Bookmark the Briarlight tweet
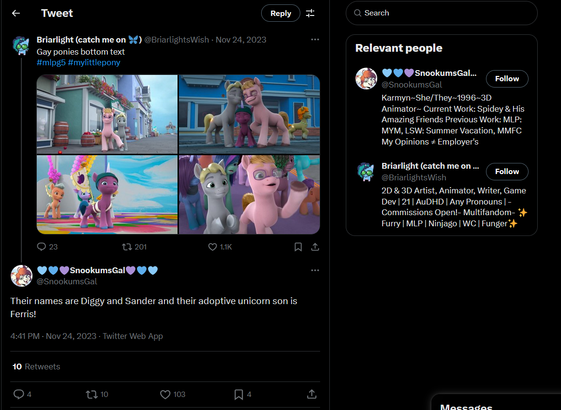This screenshot has height=410, width=561. 298,247
